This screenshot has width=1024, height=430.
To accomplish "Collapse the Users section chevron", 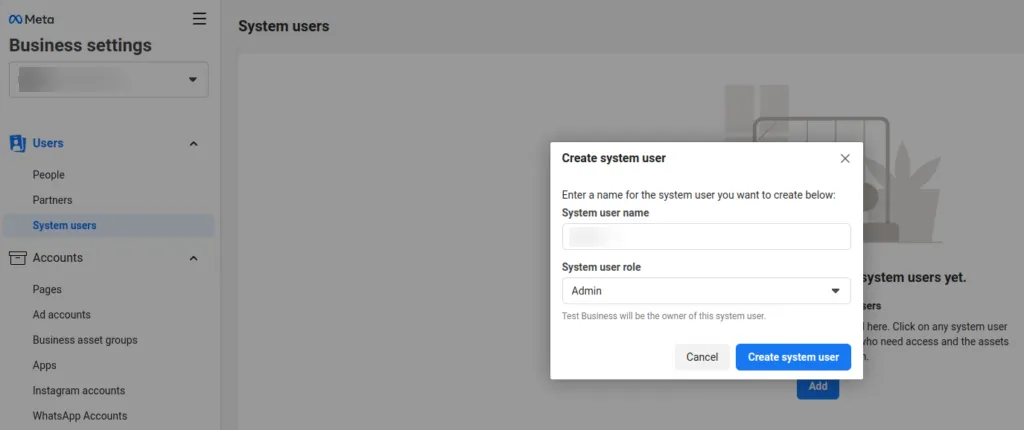I will 193,144.
